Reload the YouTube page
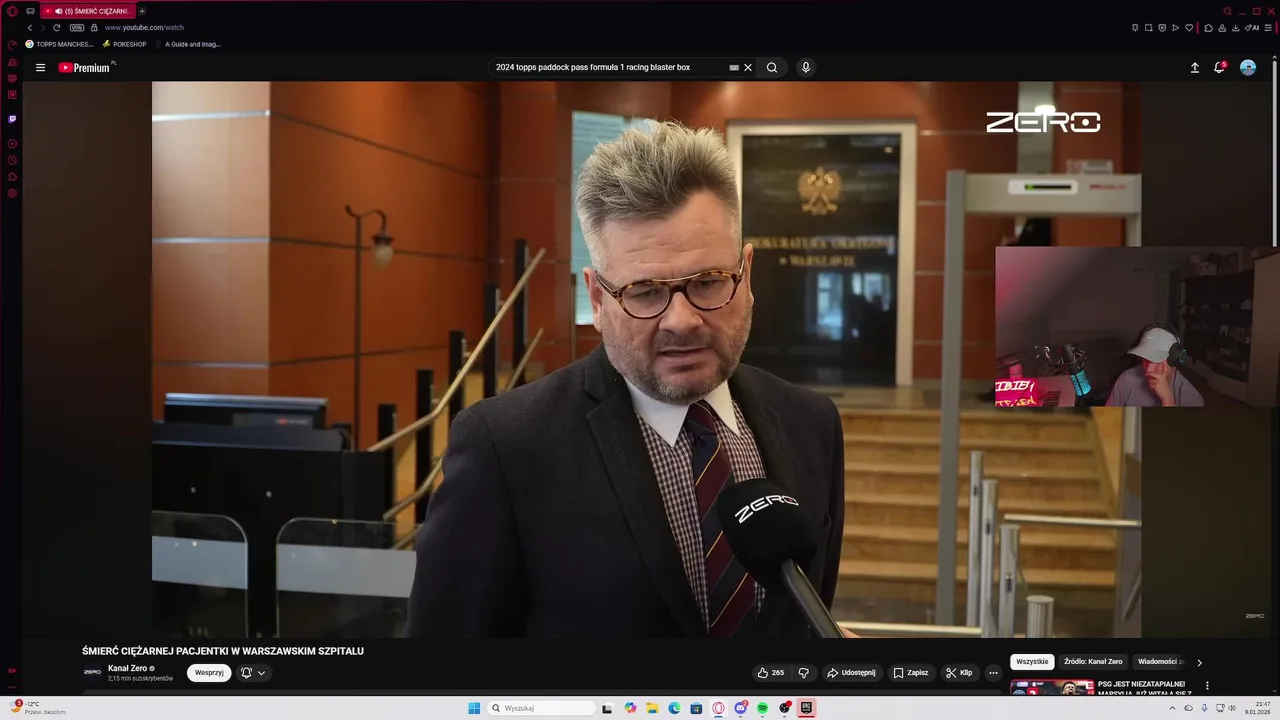The width and height of the screenshot is (1280, 720). pyautogui.click(x=56, y=28)
